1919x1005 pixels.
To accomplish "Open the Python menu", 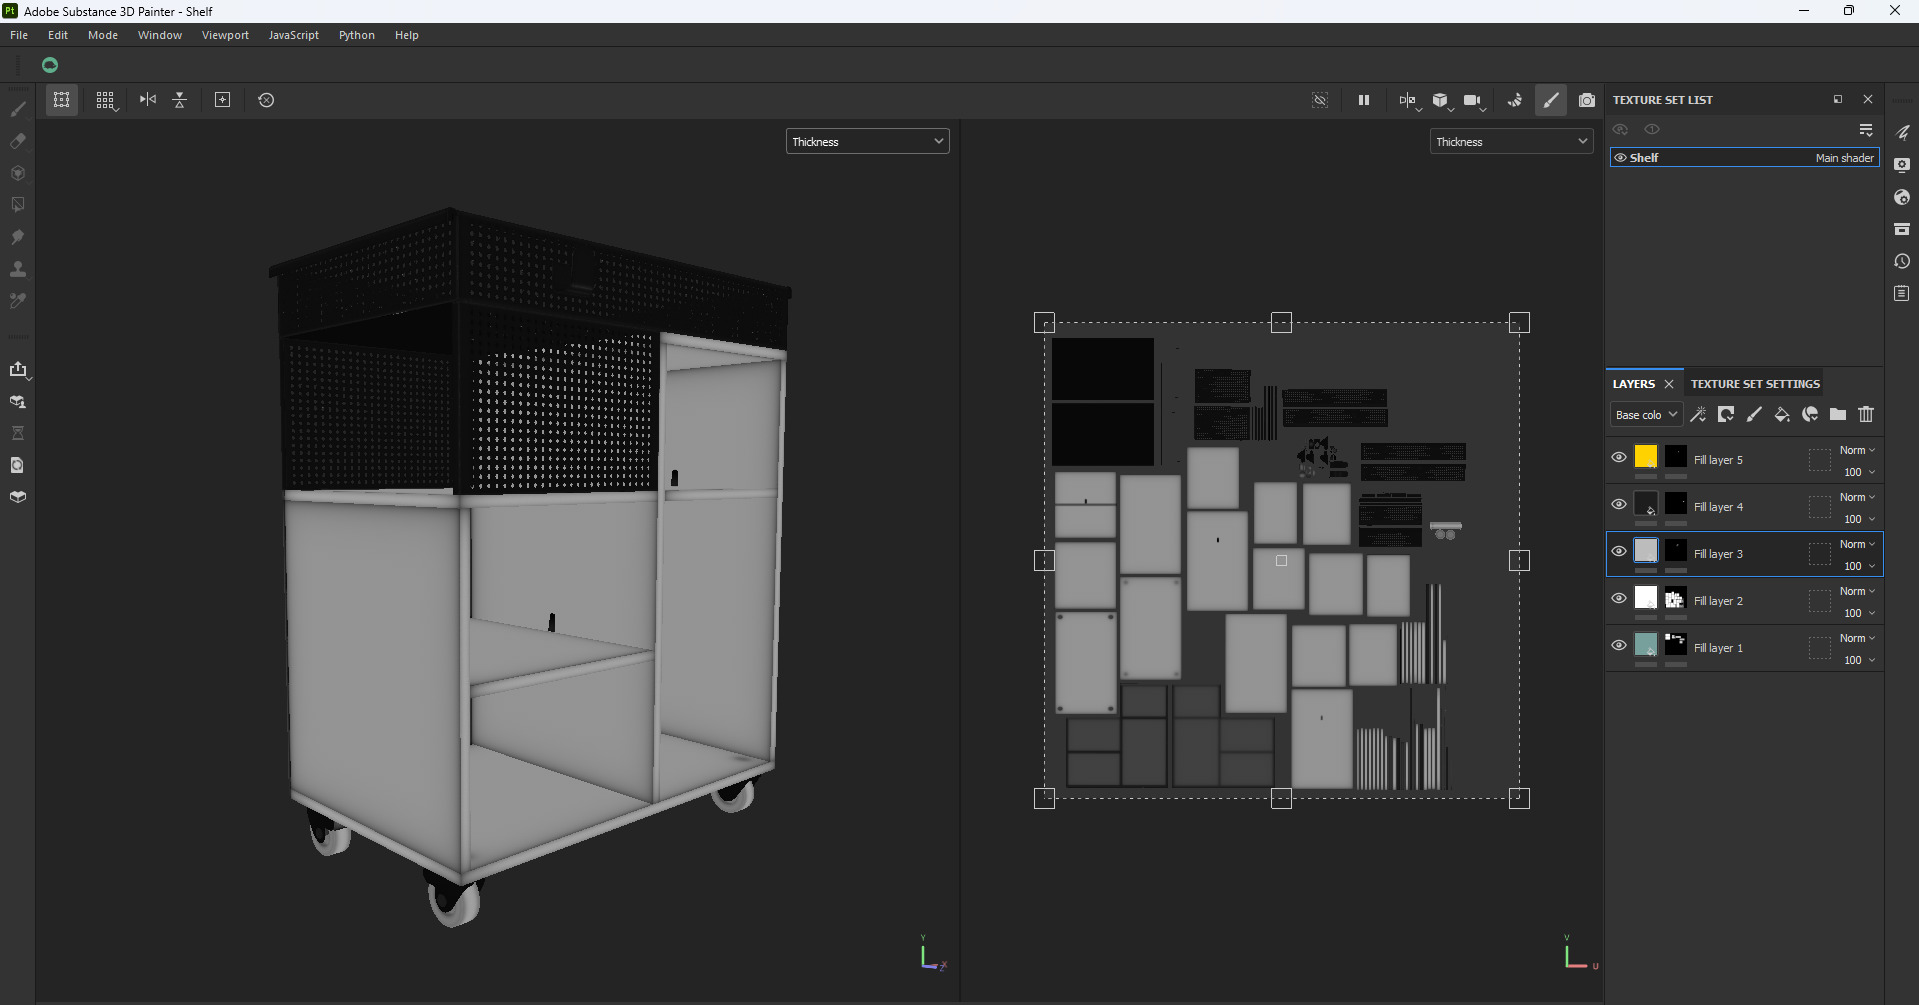I will pyautogui.click(x=357, y=35).
